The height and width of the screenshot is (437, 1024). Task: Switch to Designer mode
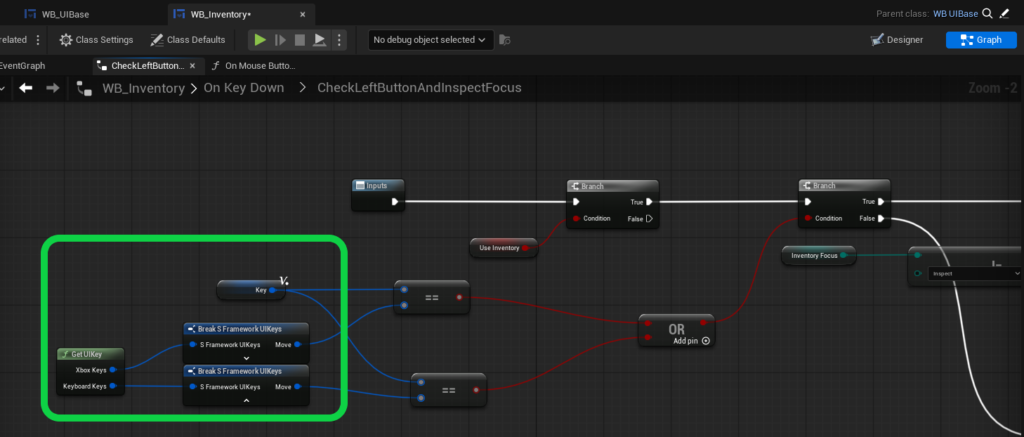tap(897, 40)
